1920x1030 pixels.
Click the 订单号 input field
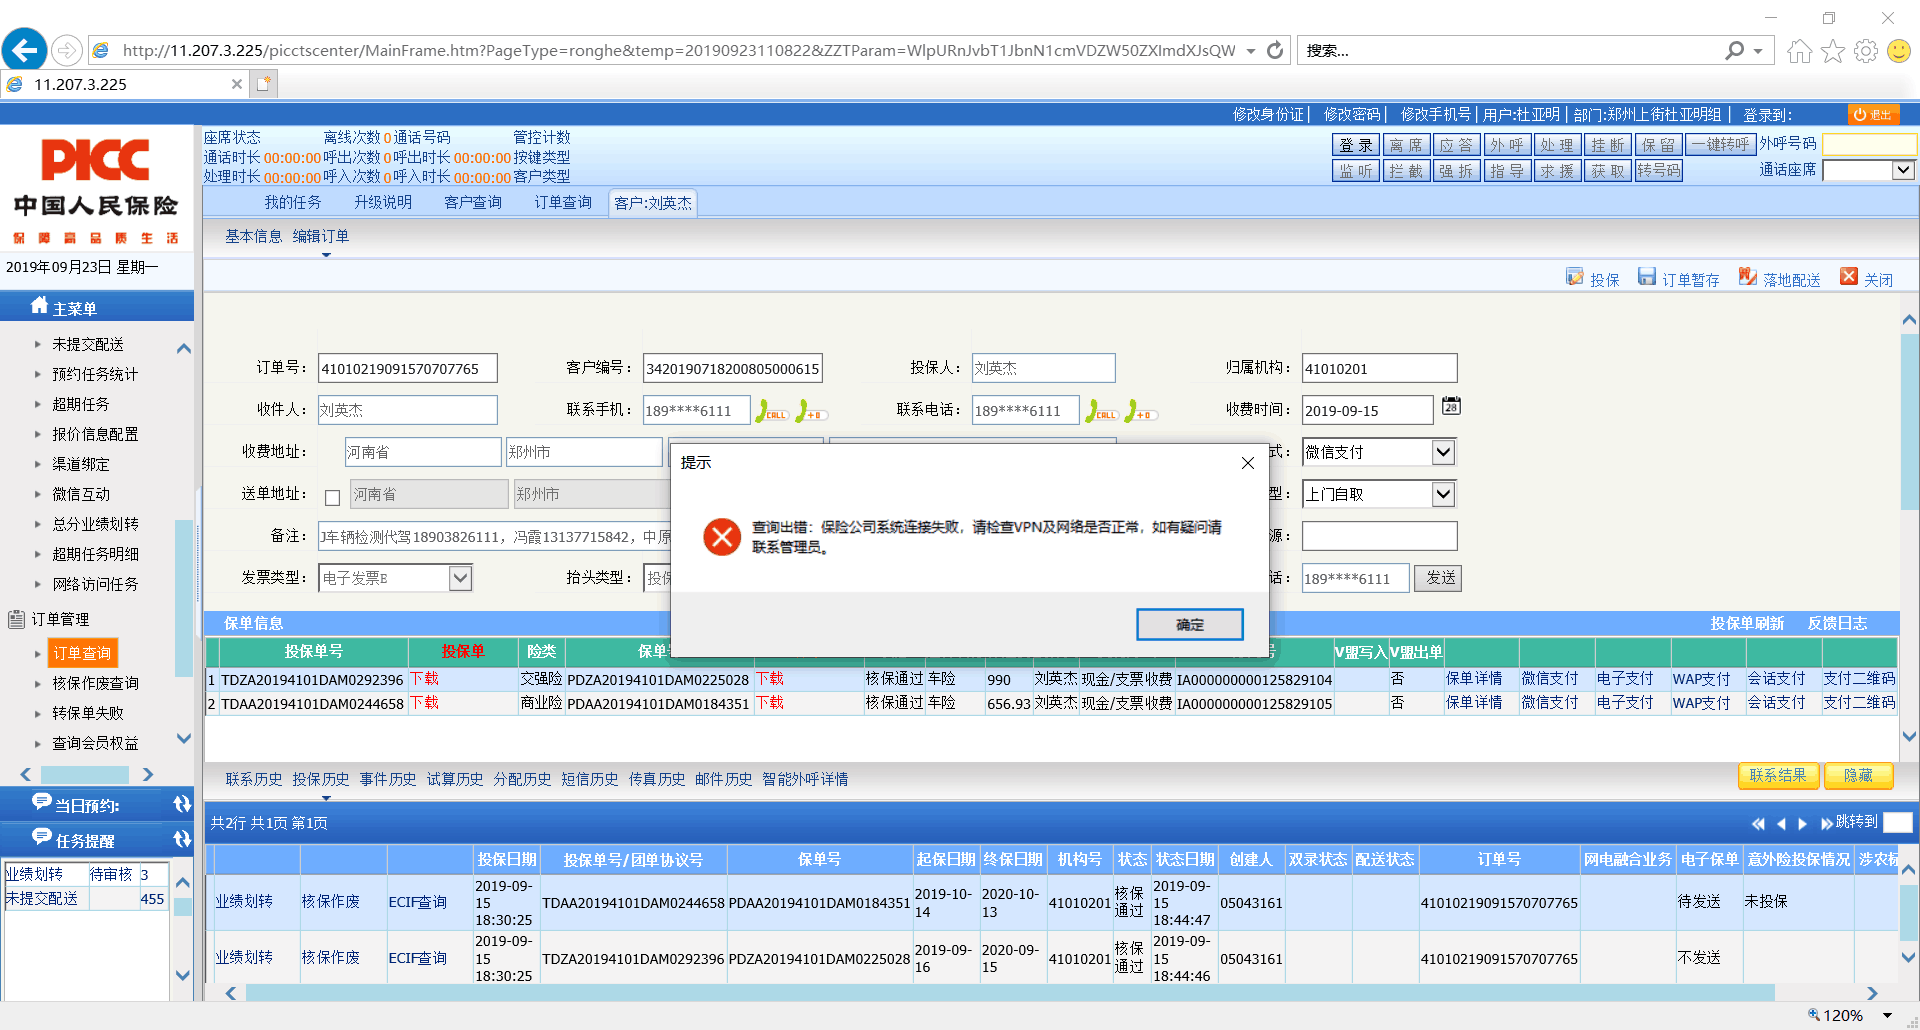(x=407, y=369)
